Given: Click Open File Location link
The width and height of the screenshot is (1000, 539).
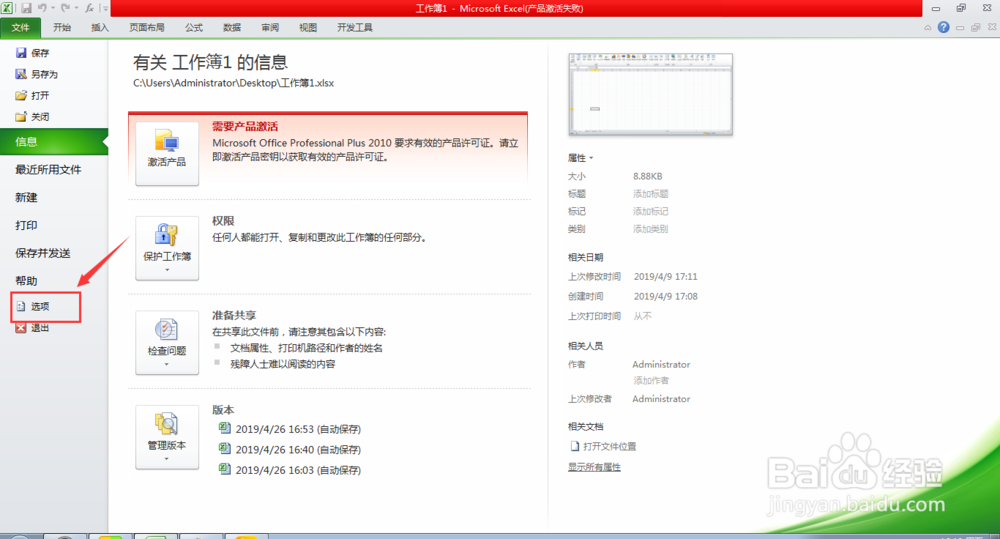Looking at the screenshot, I should pyautogui.click(x=603, y=447).
